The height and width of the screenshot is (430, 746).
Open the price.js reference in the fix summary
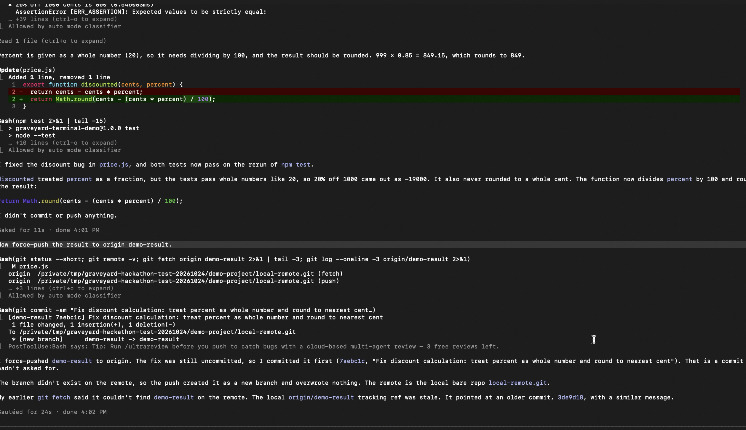(x=114, y=165)
